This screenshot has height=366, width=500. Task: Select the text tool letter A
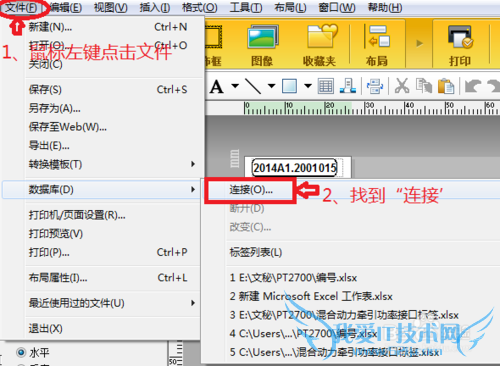217,87
